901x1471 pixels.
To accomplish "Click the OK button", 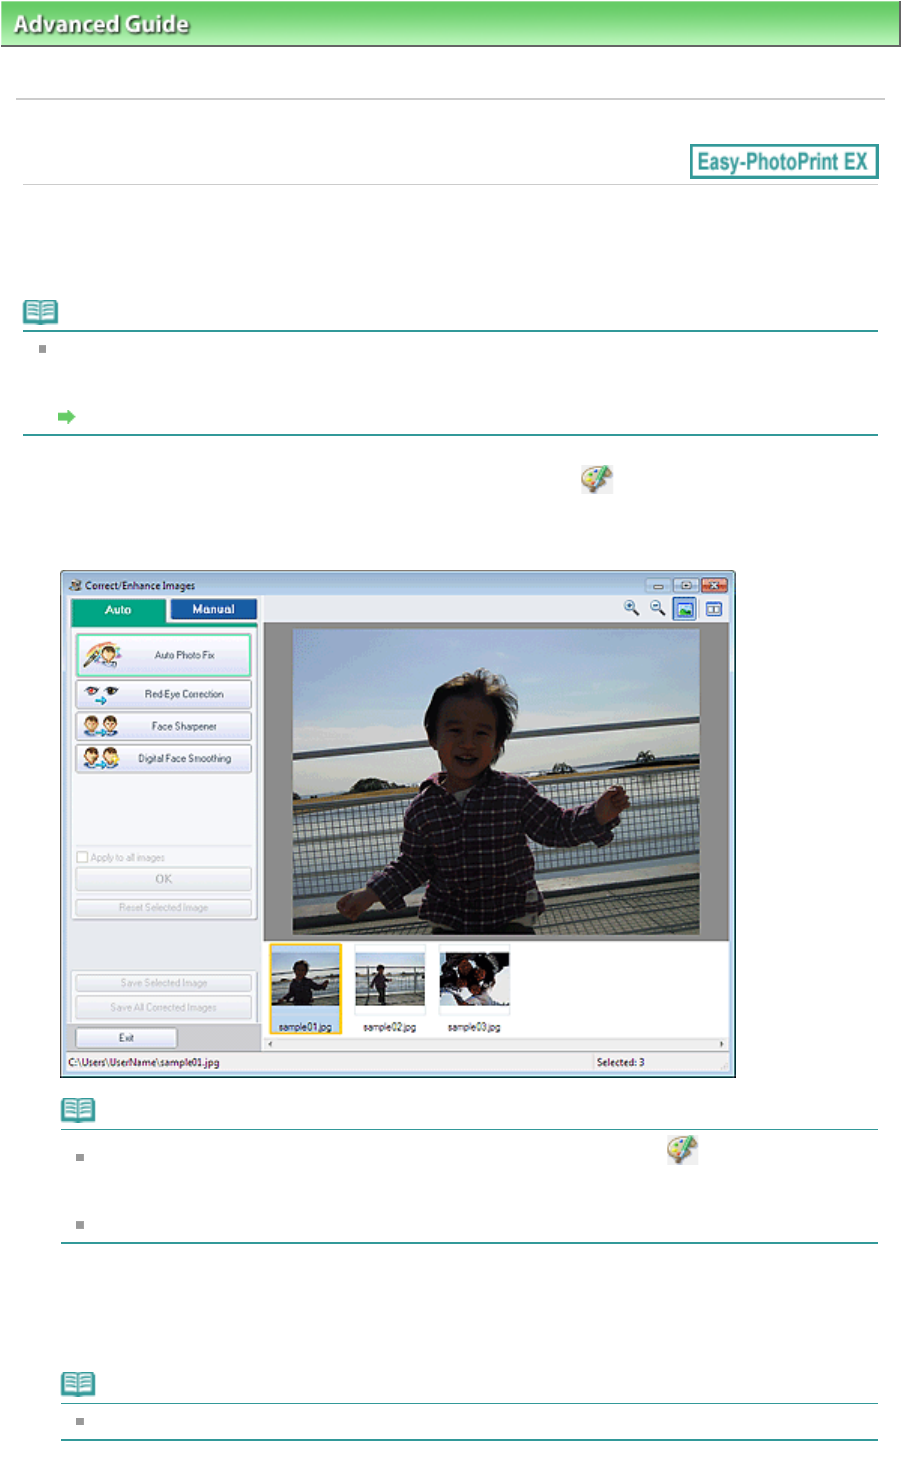I will pos(163,879).
